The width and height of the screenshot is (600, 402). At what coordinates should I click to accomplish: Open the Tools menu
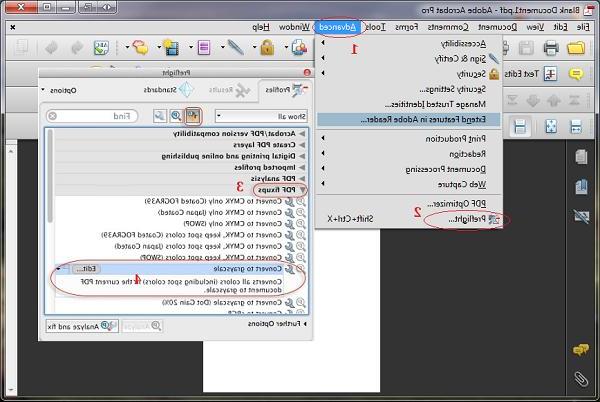(x=375, y=27)
